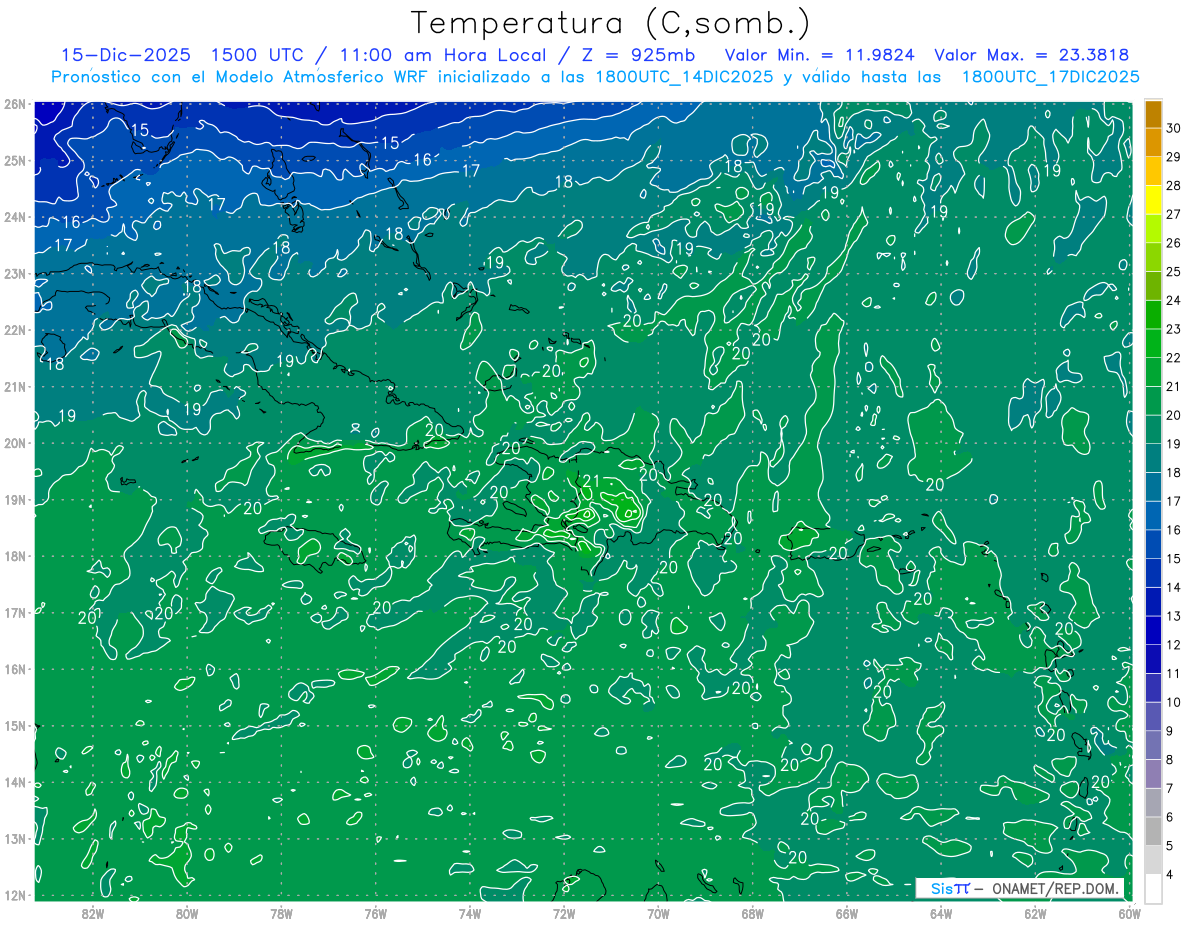This screenshot has height=927, width=1200.
Task: Click the color scale label "7"
Action: 1170,789
